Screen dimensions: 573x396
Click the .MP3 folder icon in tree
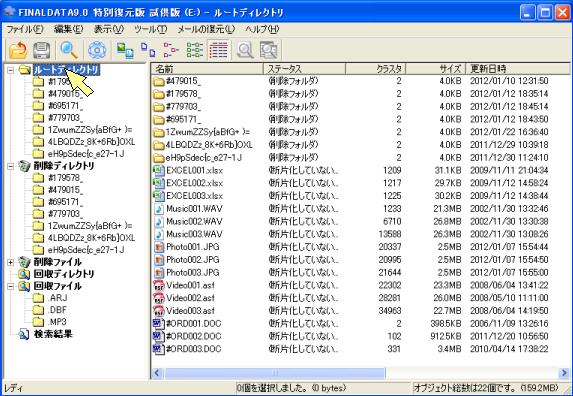tap(38, 322)
